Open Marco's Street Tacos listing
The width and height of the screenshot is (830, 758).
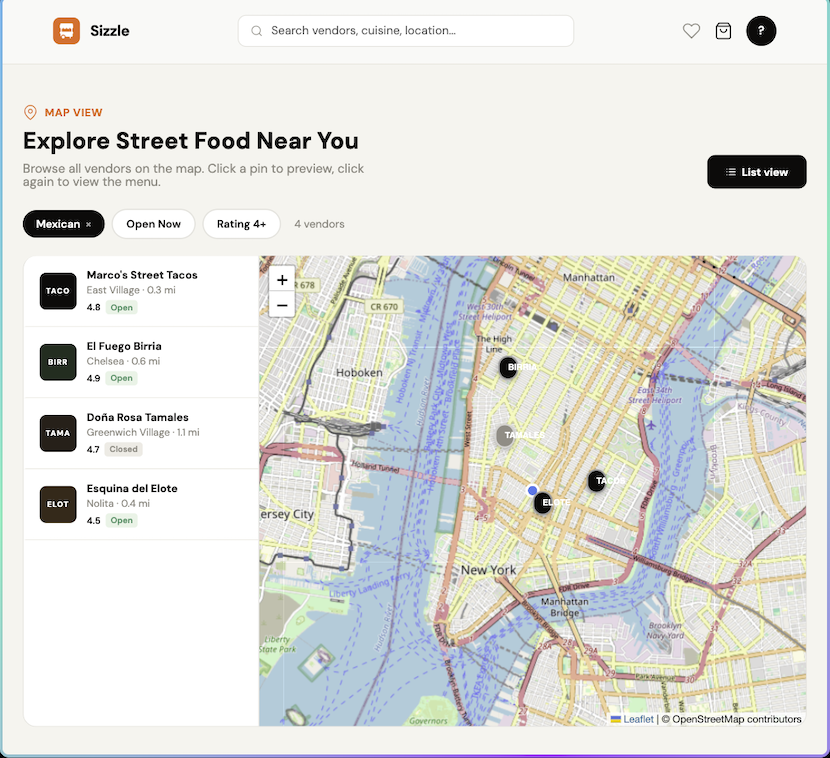pyautogui.click(x=141, y=291)
